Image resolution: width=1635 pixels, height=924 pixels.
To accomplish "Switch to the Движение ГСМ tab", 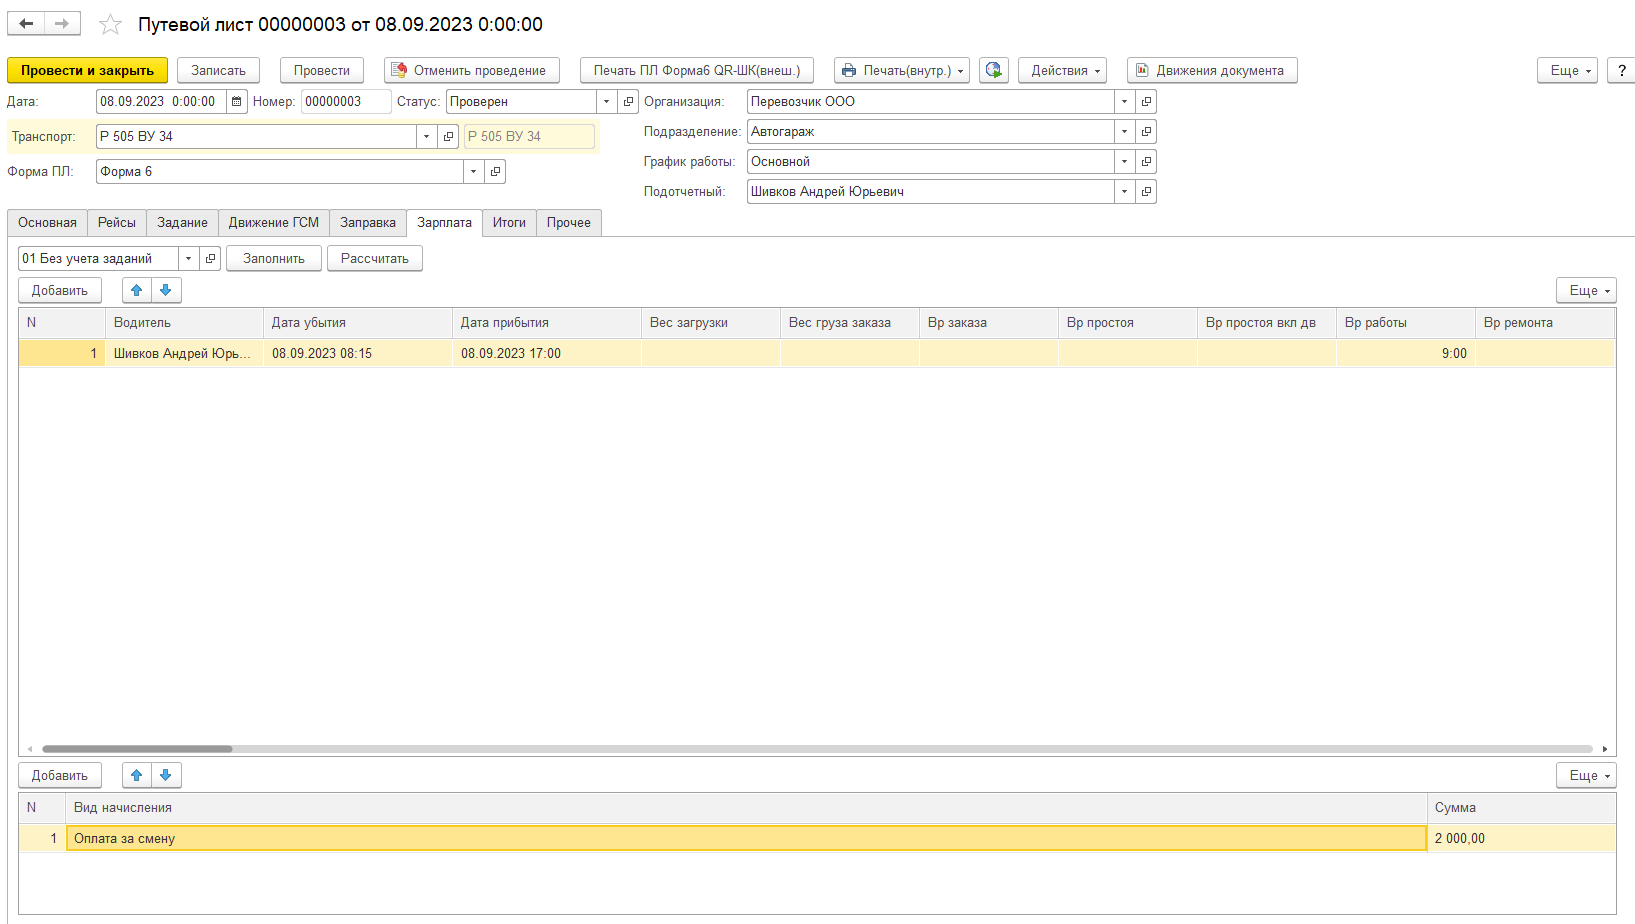I will (273, 223).
